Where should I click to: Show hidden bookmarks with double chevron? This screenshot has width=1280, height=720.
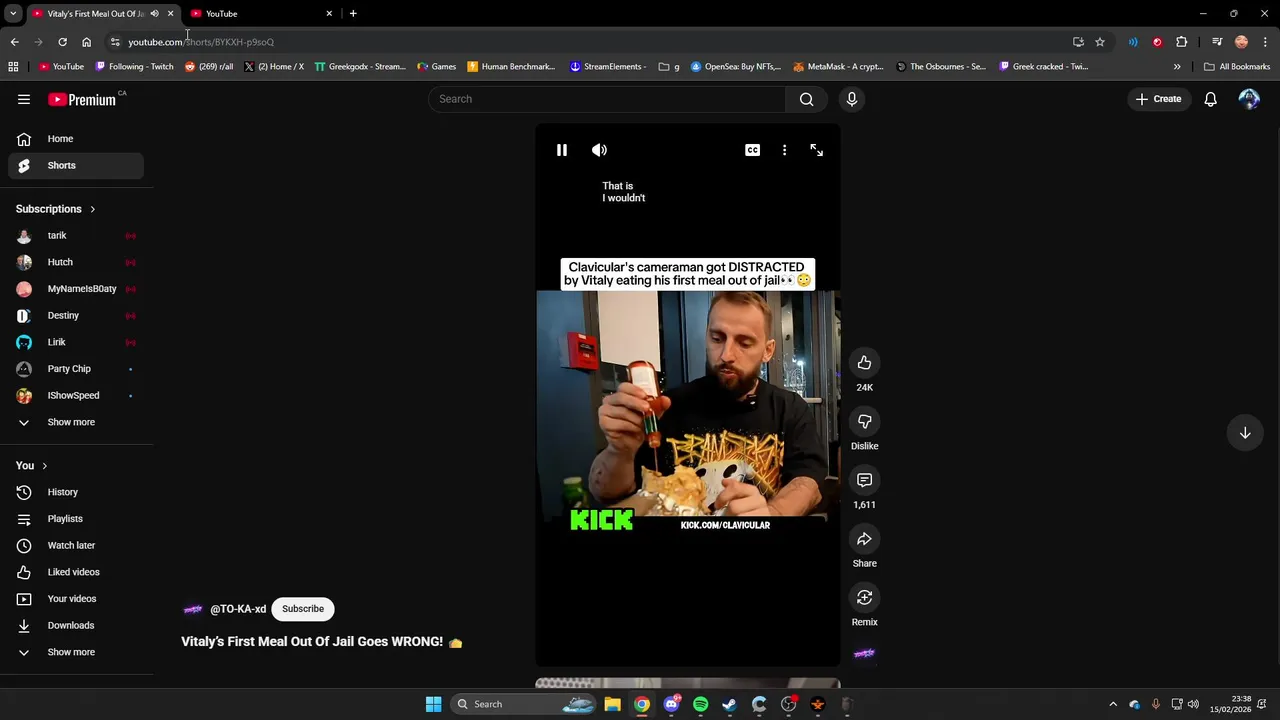(1177, 67)
